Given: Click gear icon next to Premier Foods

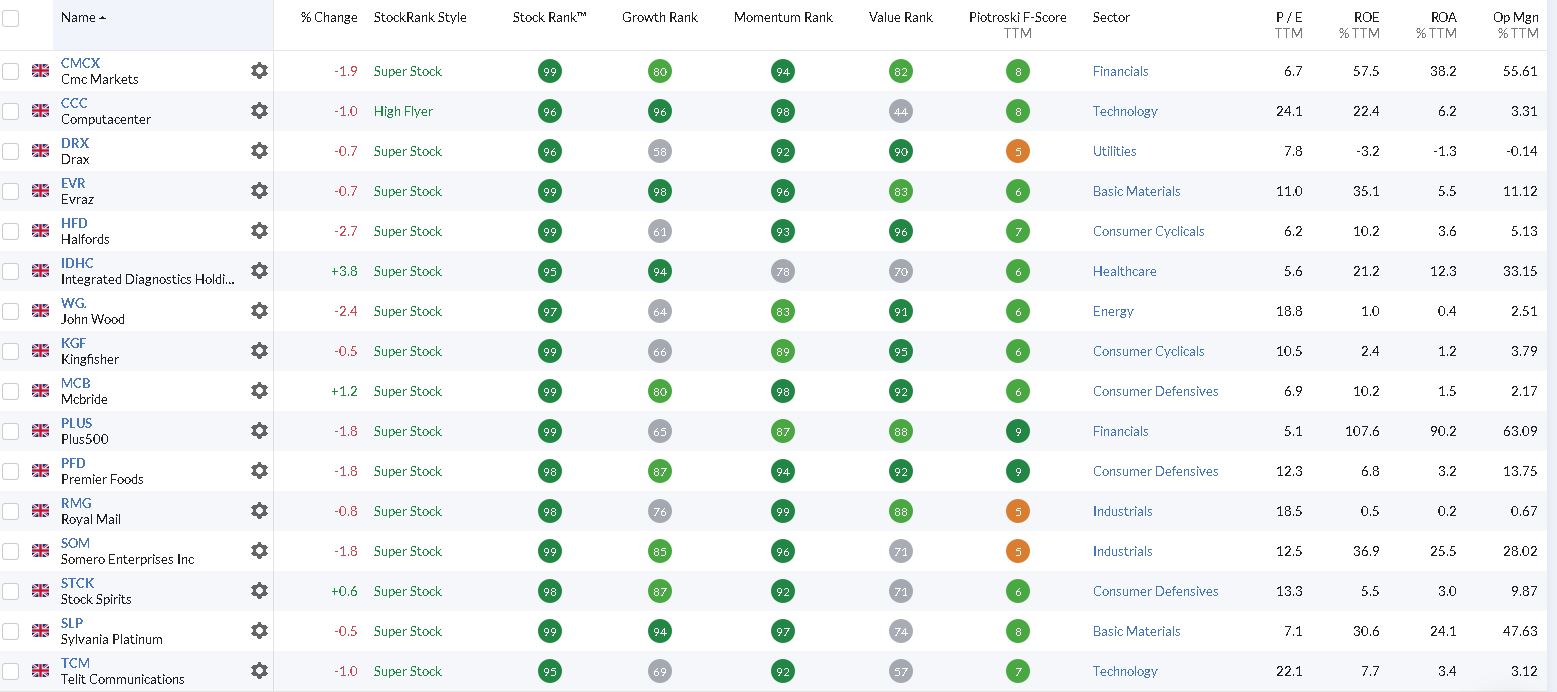Looking at the screenshot, I should click(259, 471).
